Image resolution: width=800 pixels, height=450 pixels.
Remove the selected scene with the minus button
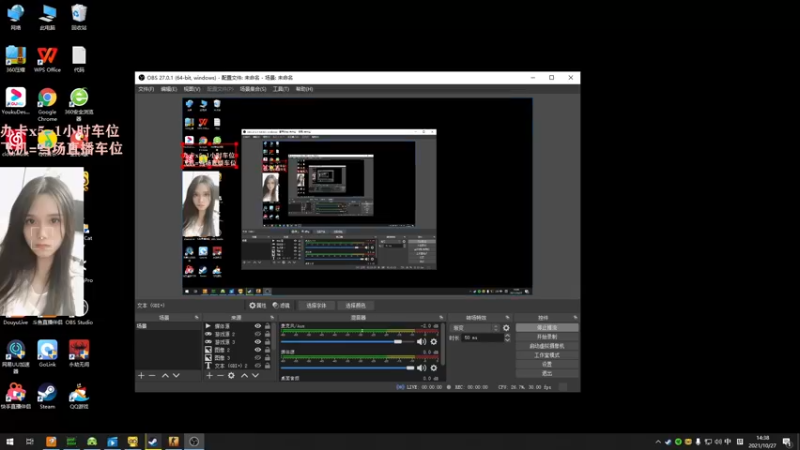coord(152,376)
